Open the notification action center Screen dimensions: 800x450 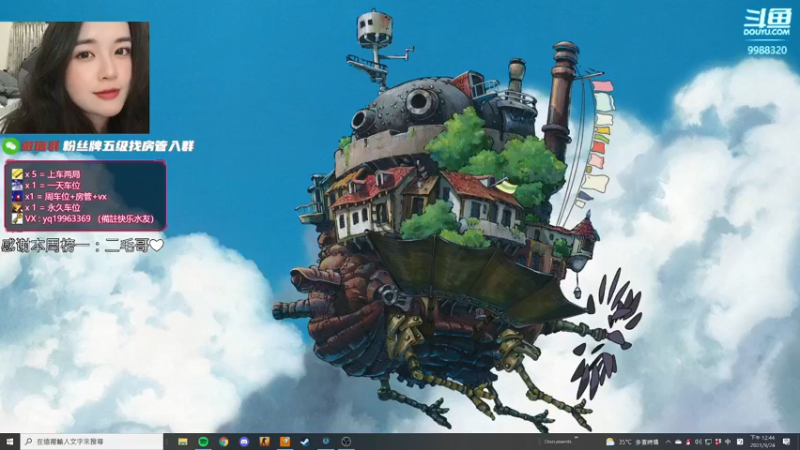point(786,442)
